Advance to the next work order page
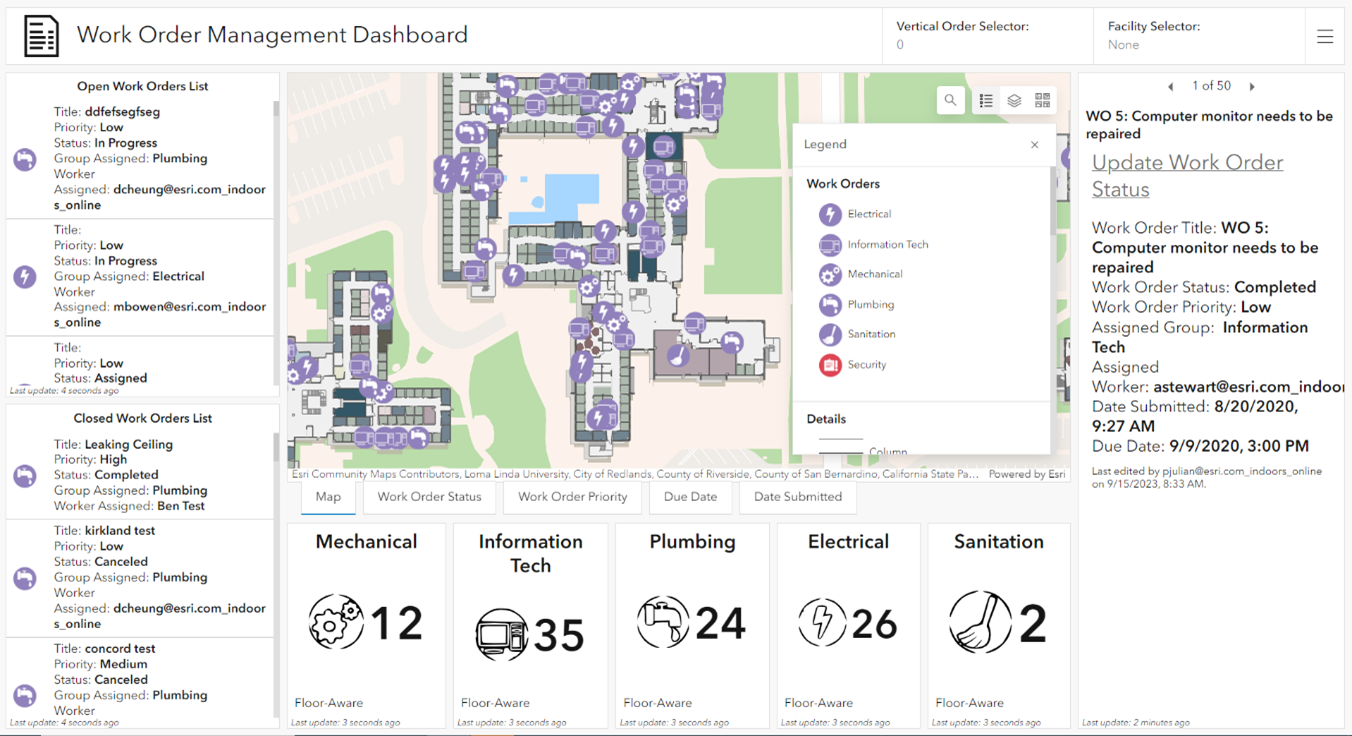 pyautogui.click(x=1252, y=86)
